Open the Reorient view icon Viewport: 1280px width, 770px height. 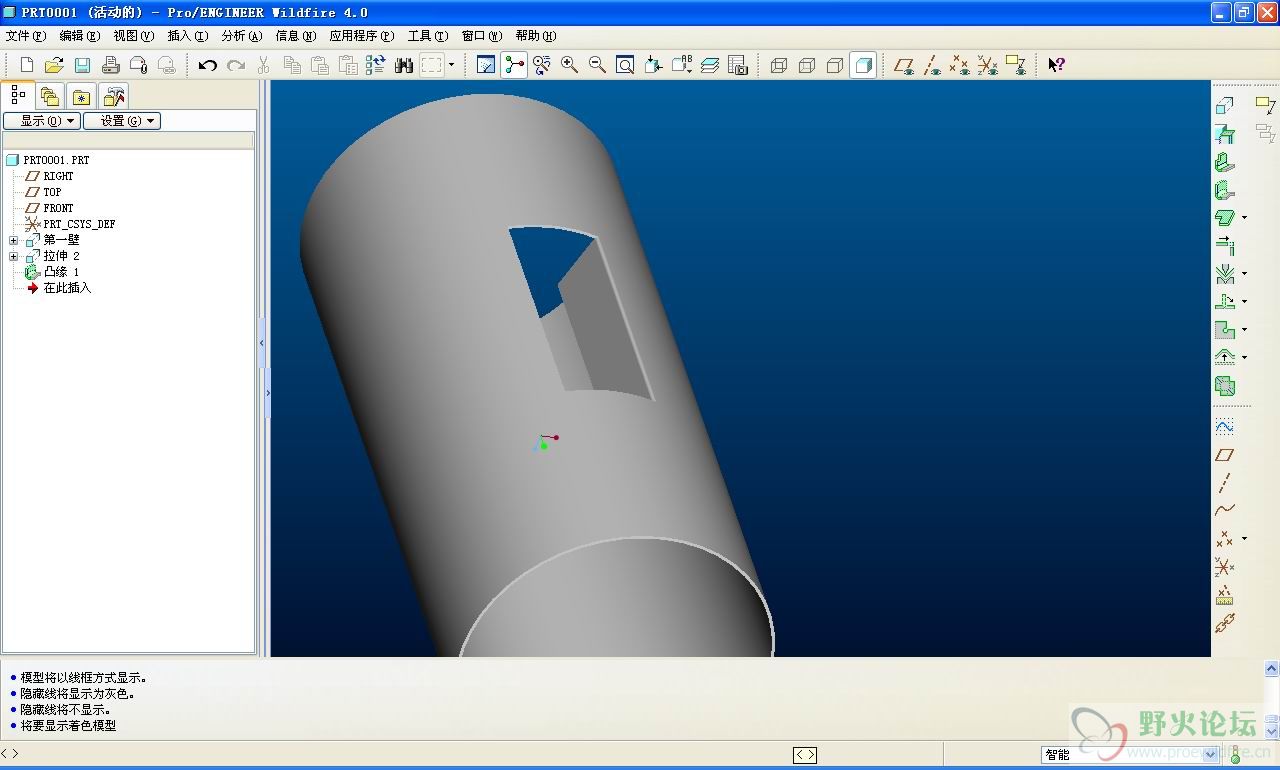point(653,65)
